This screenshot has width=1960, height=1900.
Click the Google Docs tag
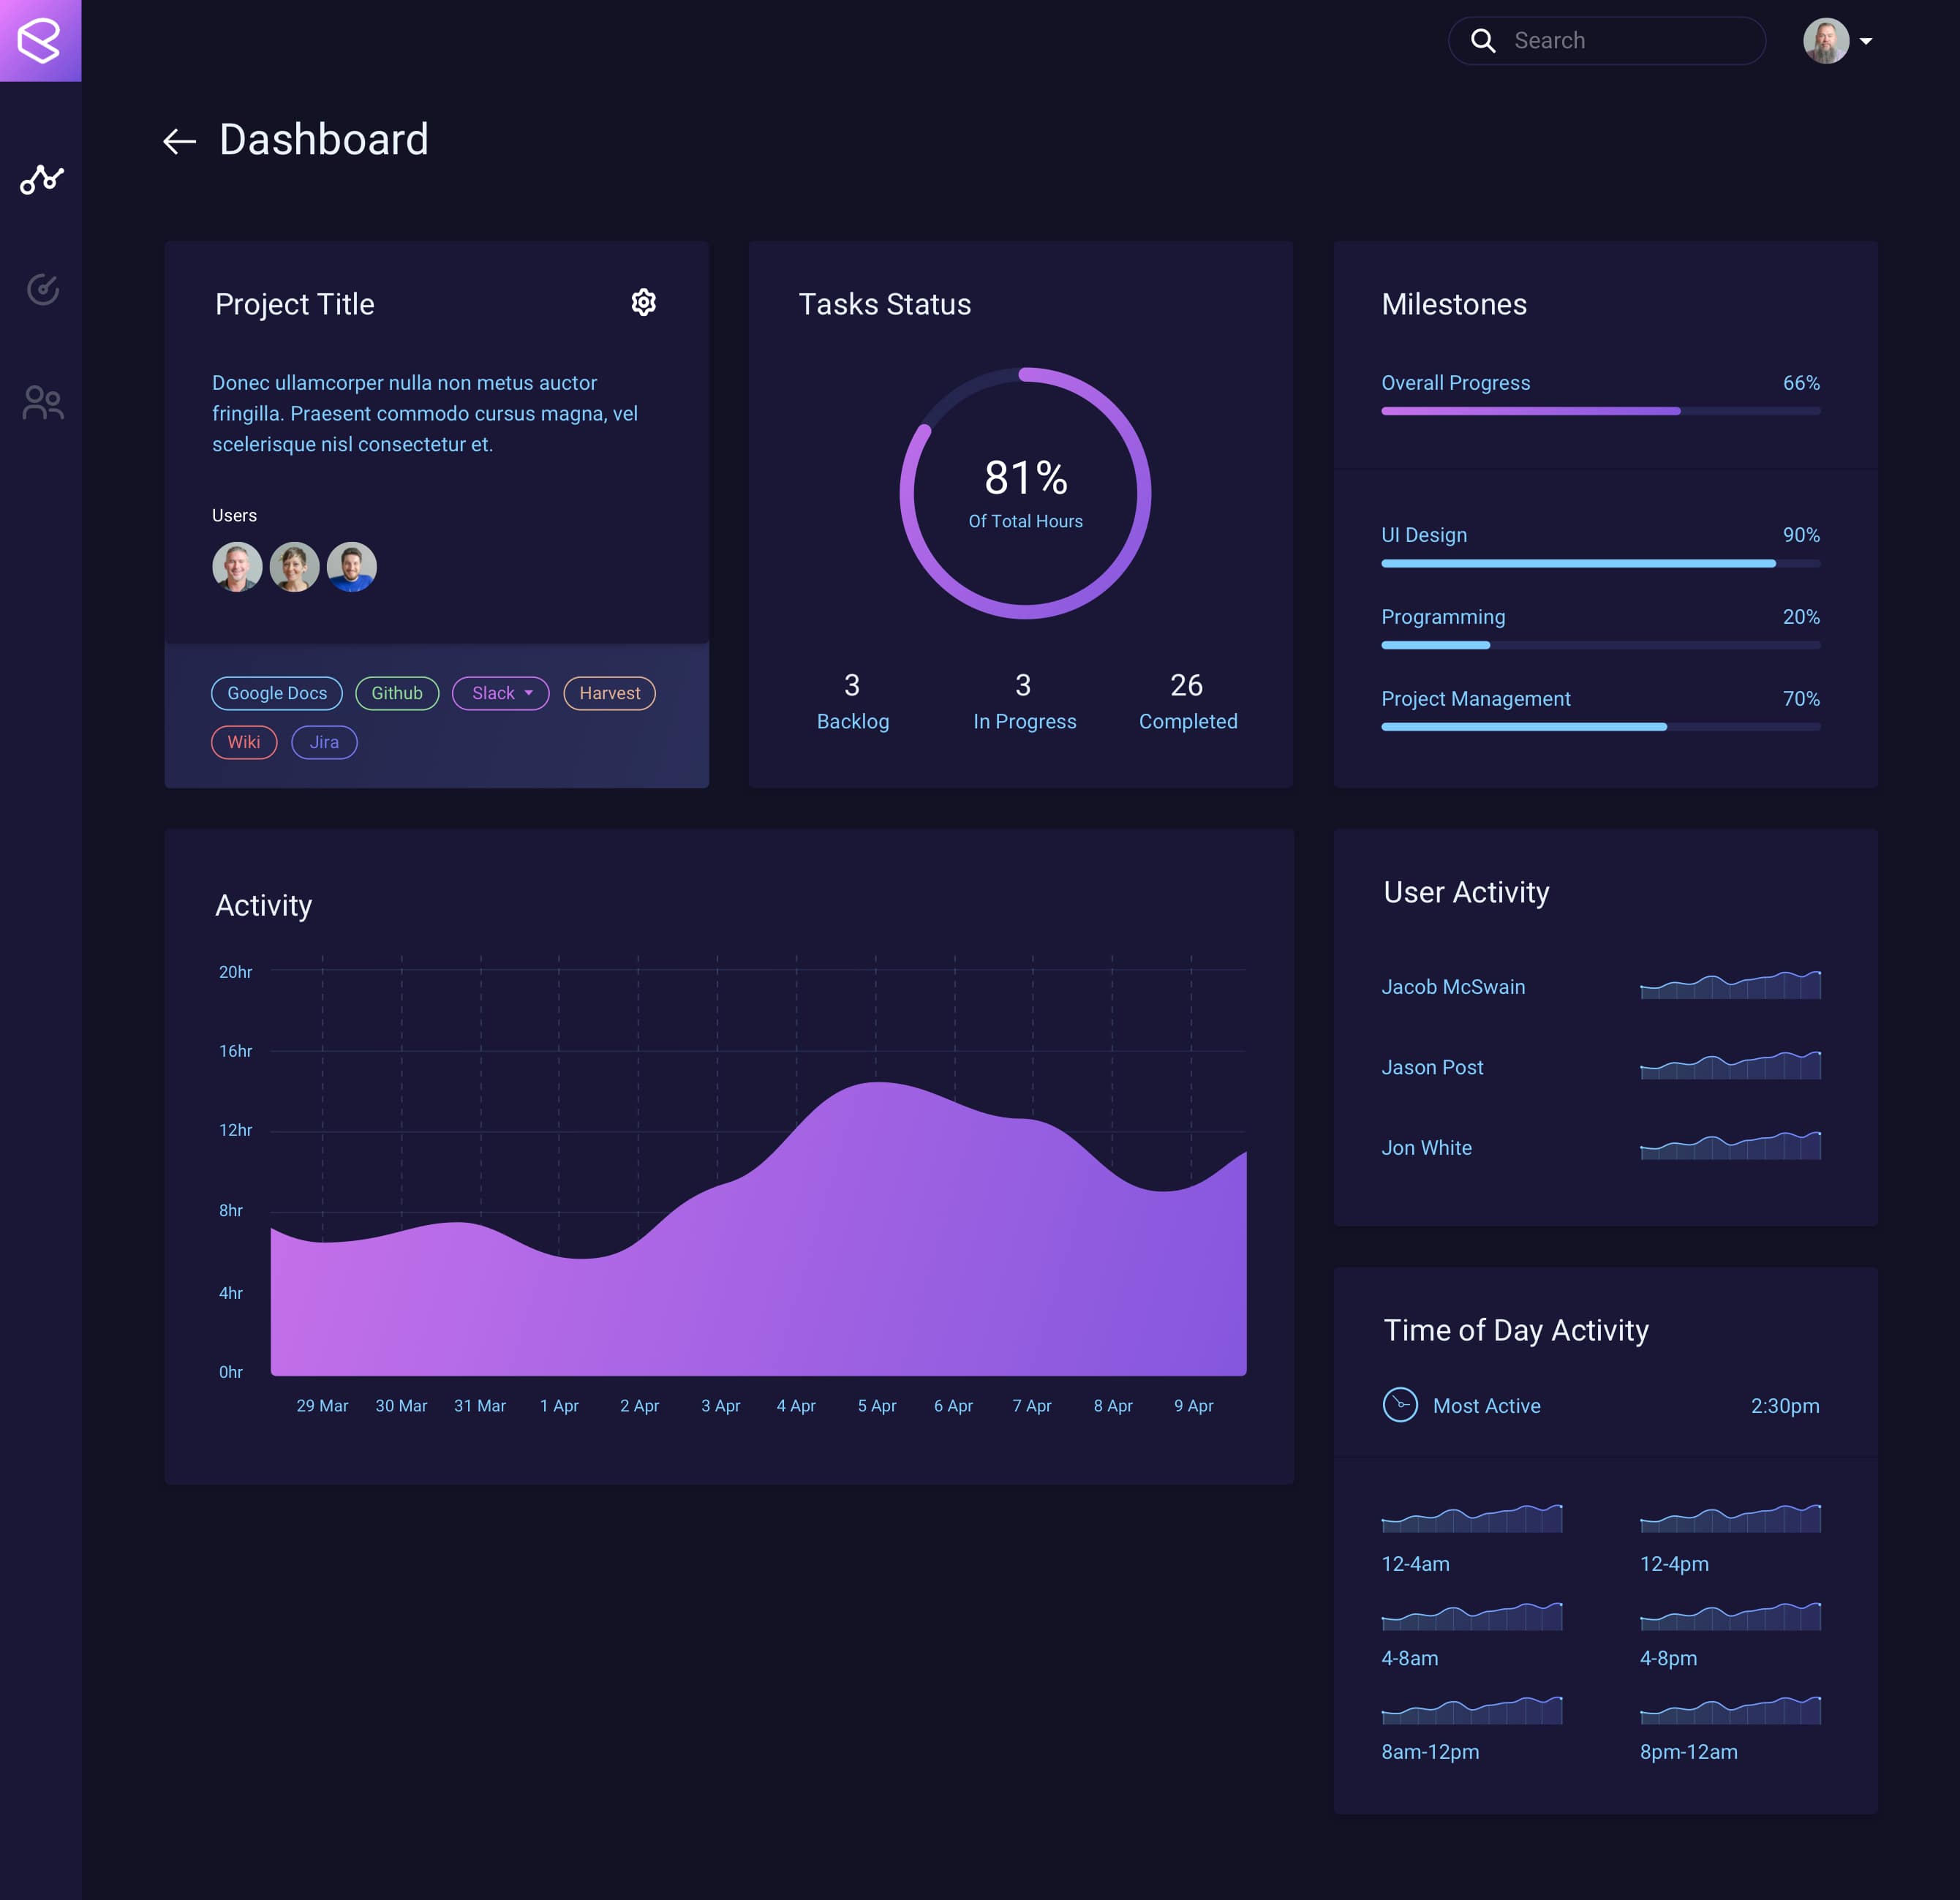click(276, 693)
